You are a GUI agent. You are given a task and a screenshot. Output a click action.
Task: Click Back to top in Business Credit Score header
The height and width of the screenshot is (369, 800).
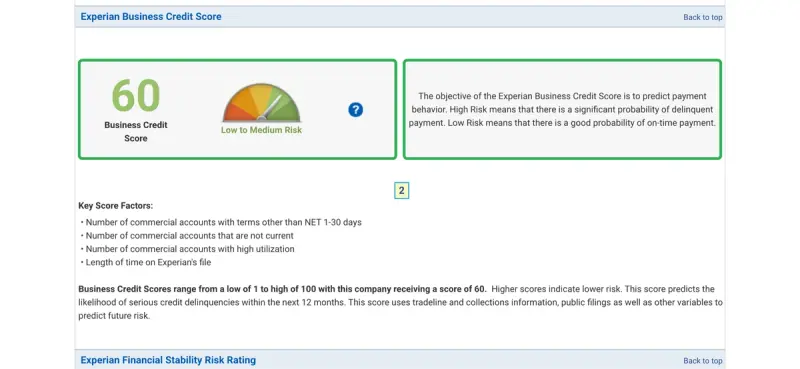703,17
